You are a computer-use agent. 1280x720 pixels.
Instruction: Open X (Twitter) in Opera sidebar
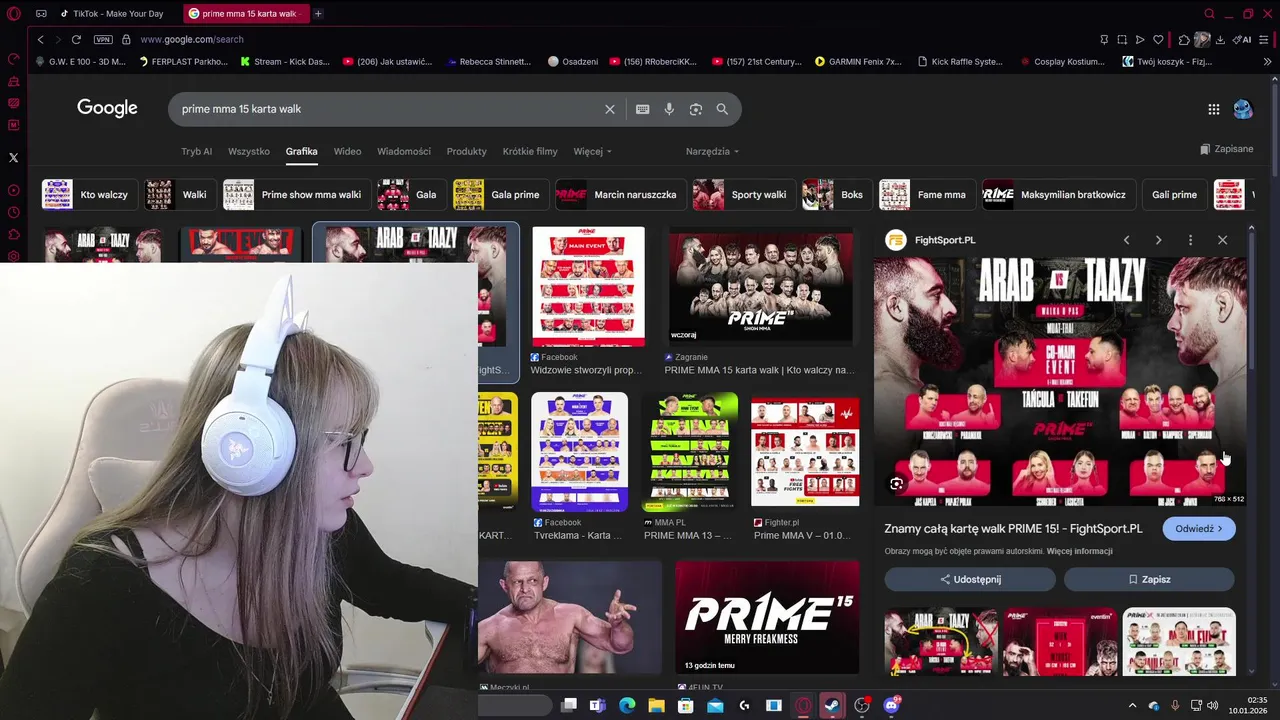coord(13,157)
